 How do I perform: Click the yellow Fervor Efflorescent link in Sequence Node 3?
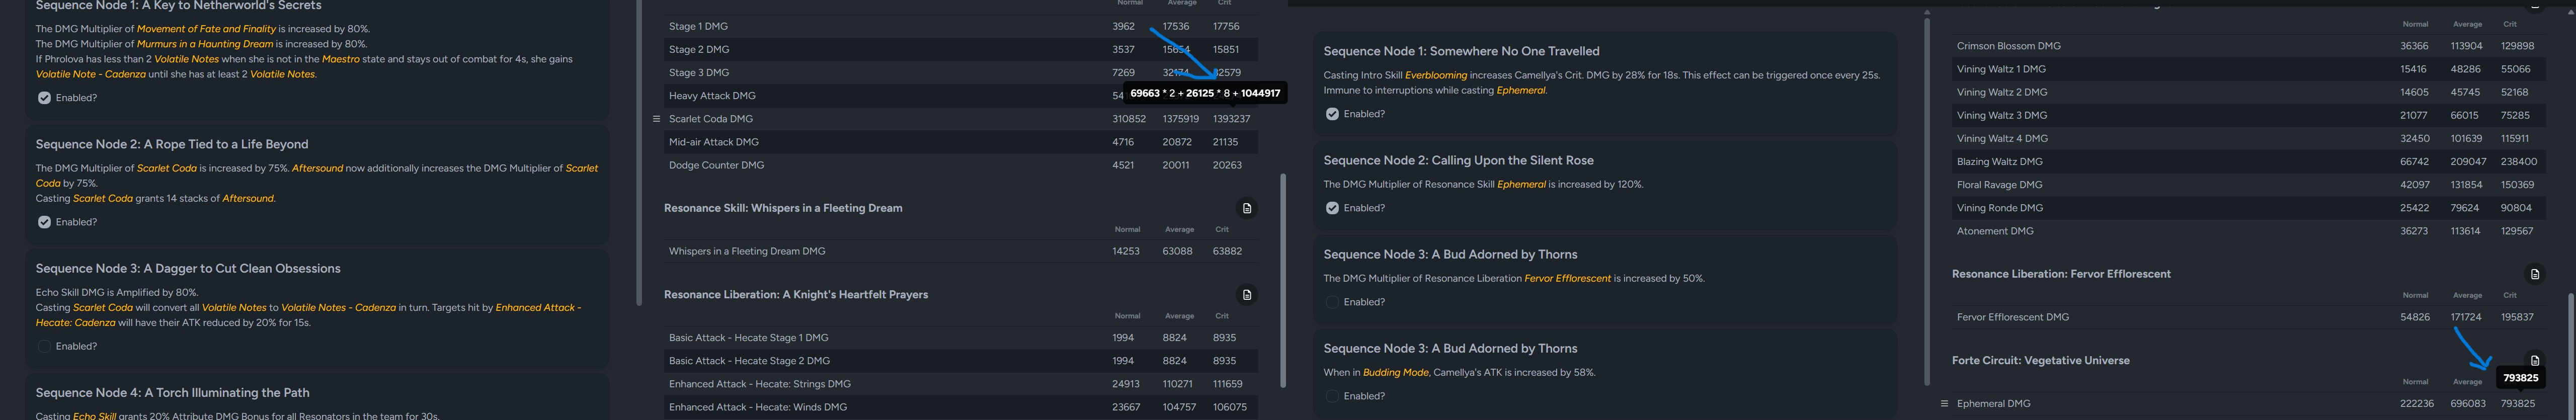(x=1567, y=279)
